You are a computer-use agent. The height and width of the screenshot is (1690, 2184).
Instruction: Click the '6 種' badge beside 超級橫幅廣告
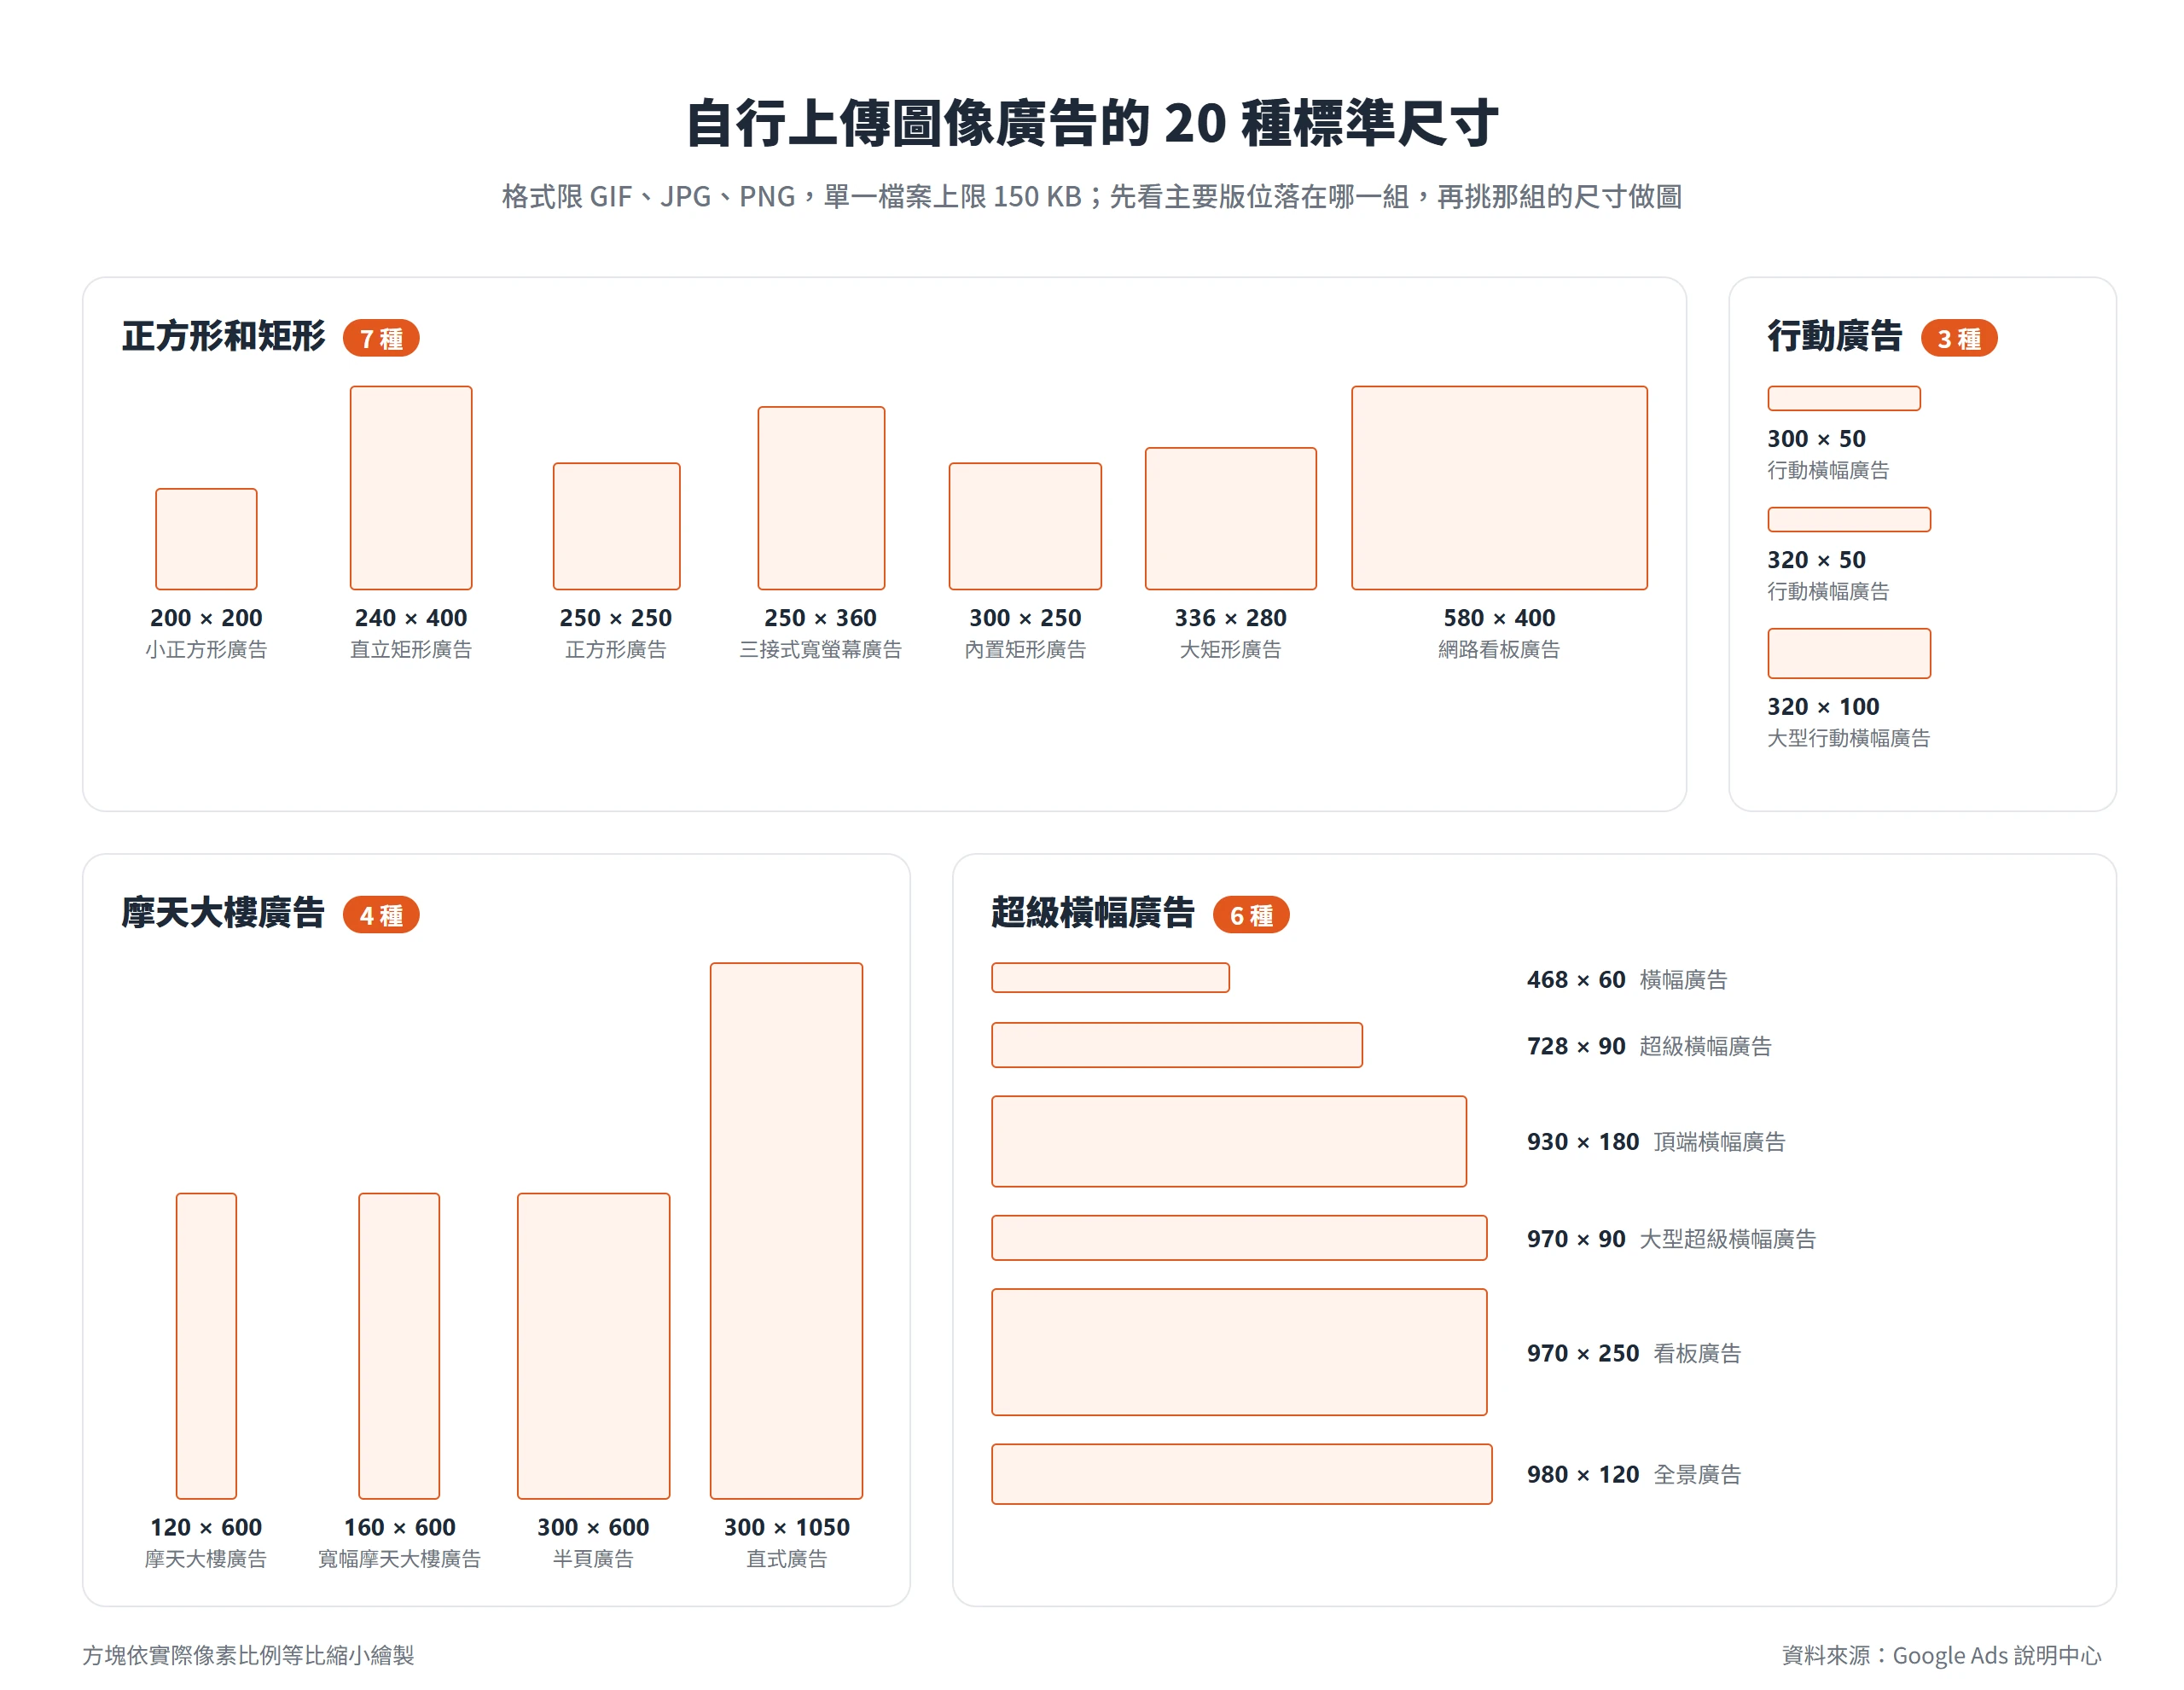coord(1251,914)
